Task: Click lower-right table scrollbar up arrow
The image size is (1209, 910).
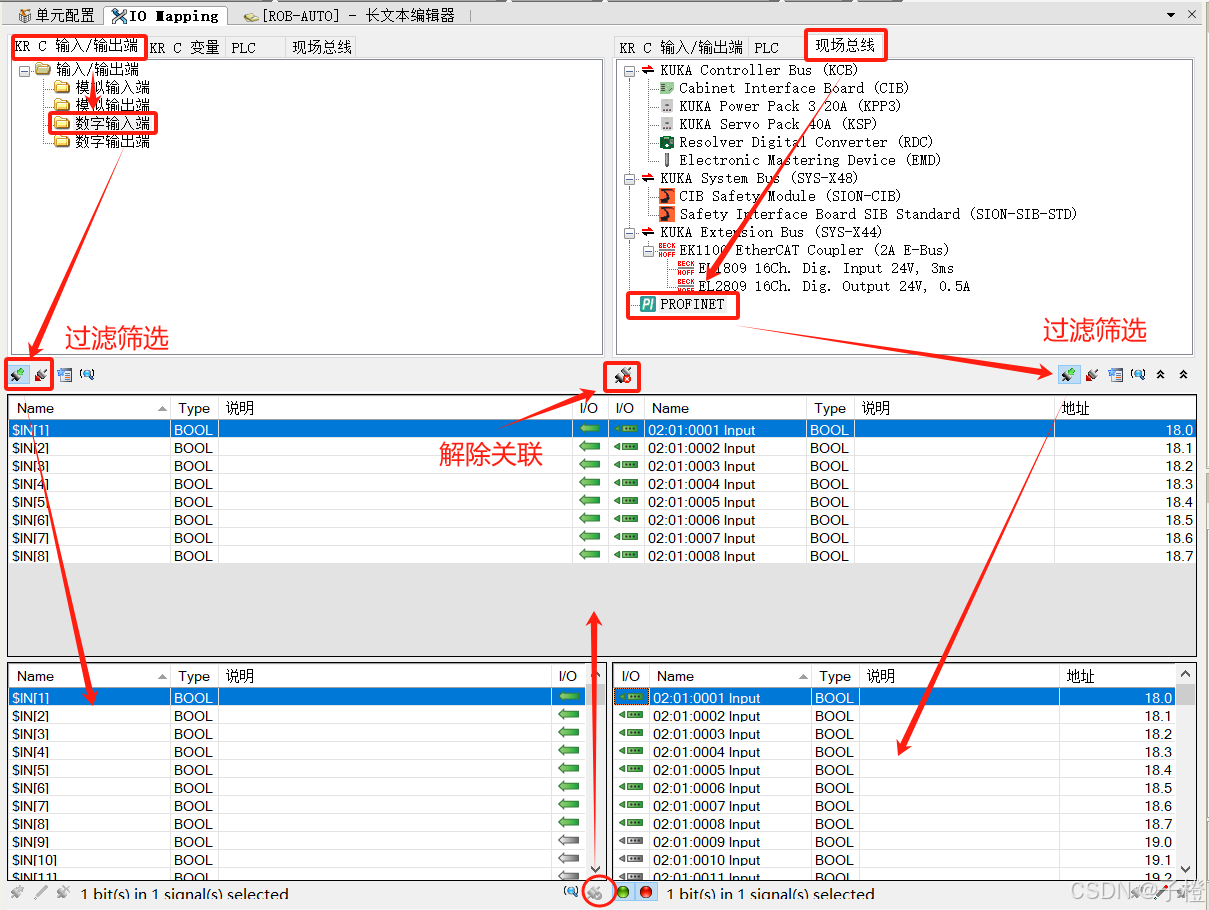Action: tap(1186, 675)
